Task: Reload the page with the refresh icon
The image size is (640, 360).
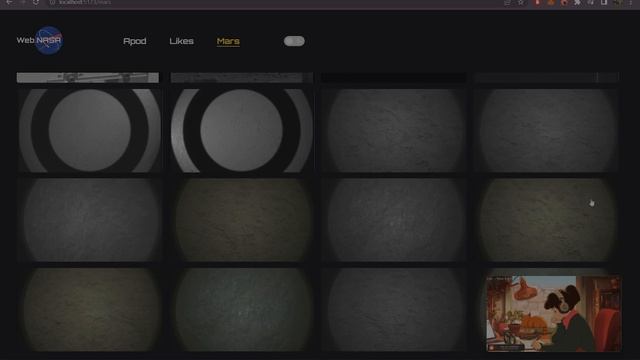Action: point(36,2)
